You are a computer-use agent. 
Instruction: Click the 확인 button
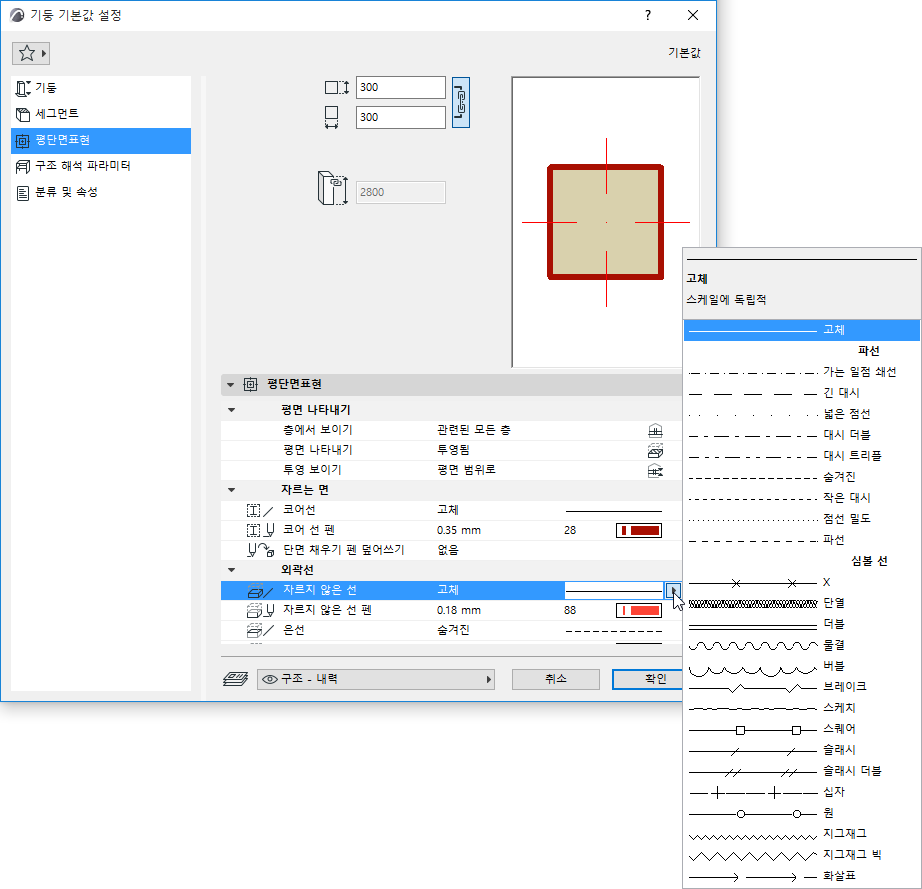point(647,679)
